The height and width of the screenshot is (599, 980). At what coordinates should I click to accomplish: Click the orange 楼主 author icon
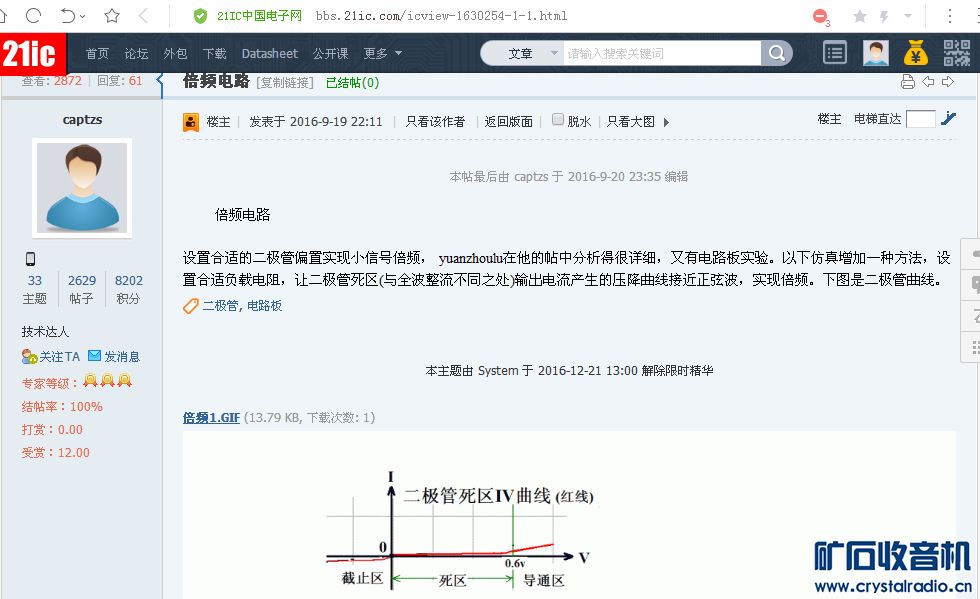click(191, 122)
